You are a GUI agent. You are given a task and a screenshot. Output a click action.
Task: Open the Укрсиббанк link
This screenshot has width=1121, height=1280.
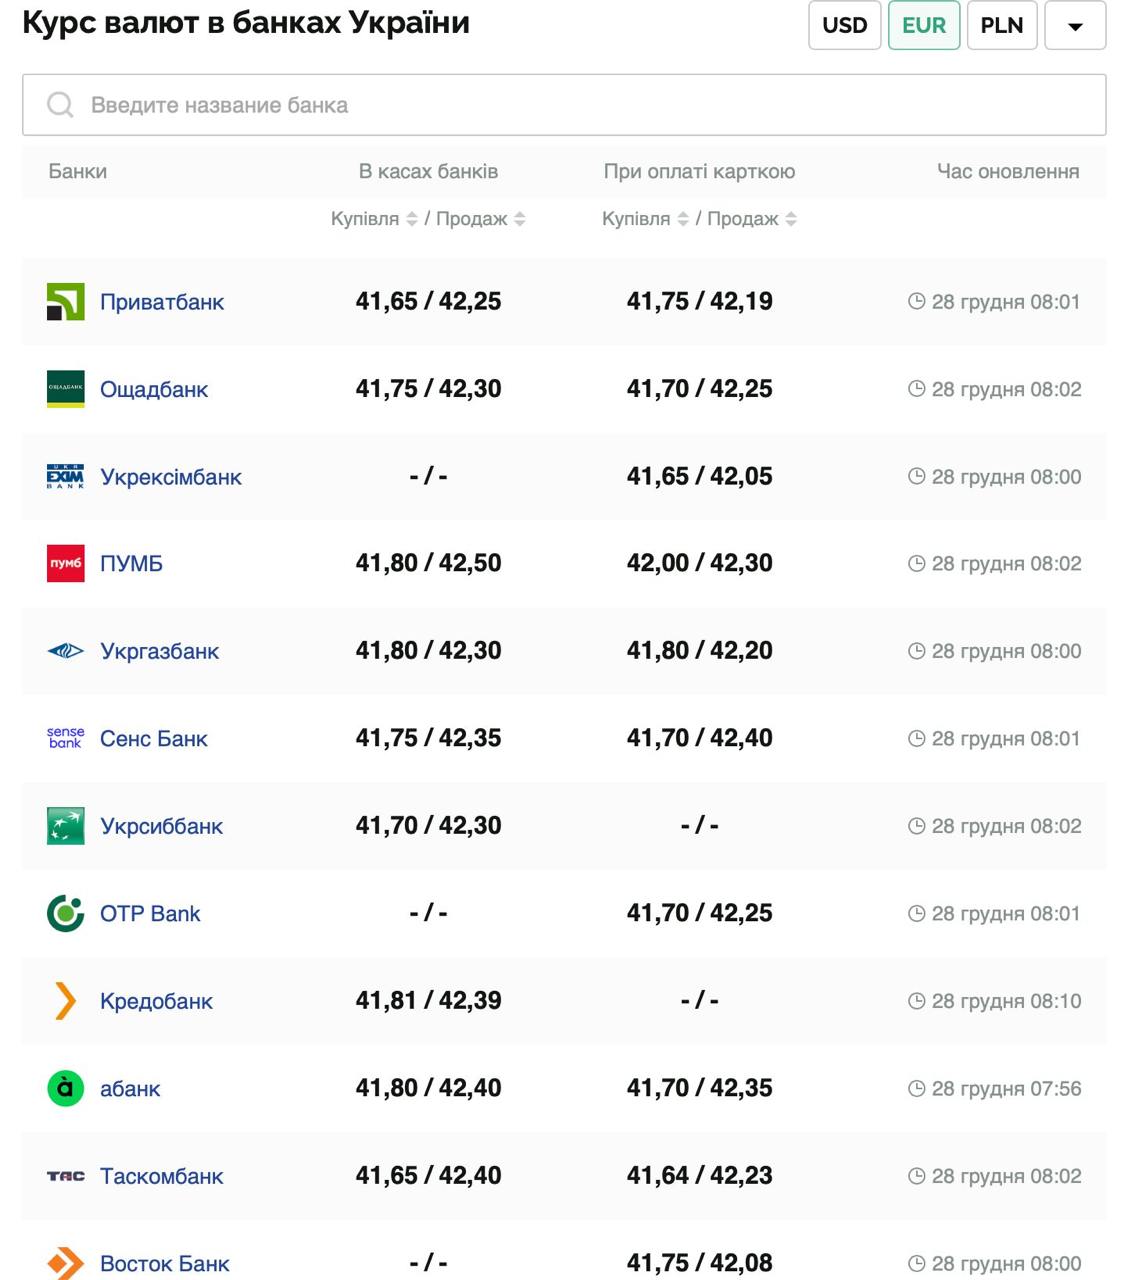(x=161, y=826)
